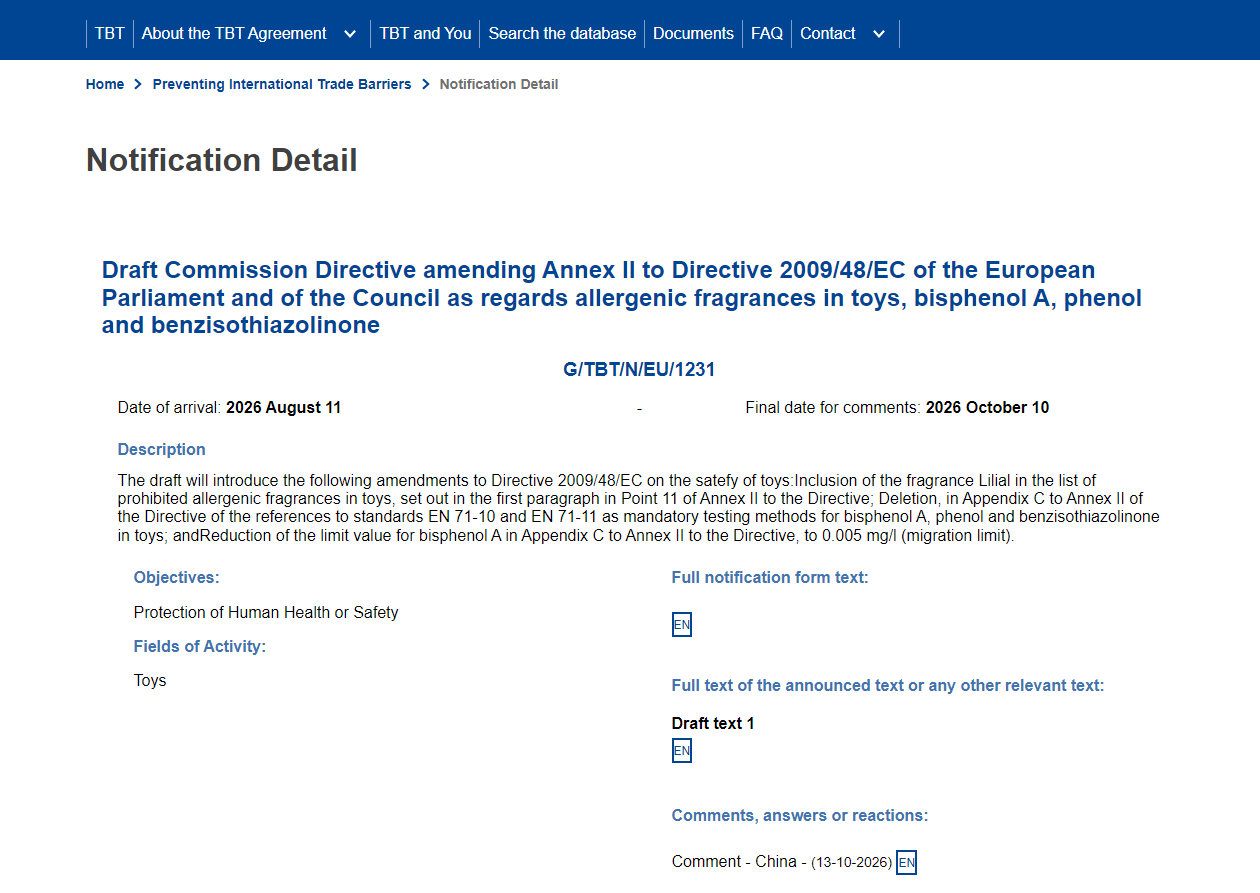Open the EN file under Draft text 1
This screenshot has width=1260, height=893.
point(681,751)
